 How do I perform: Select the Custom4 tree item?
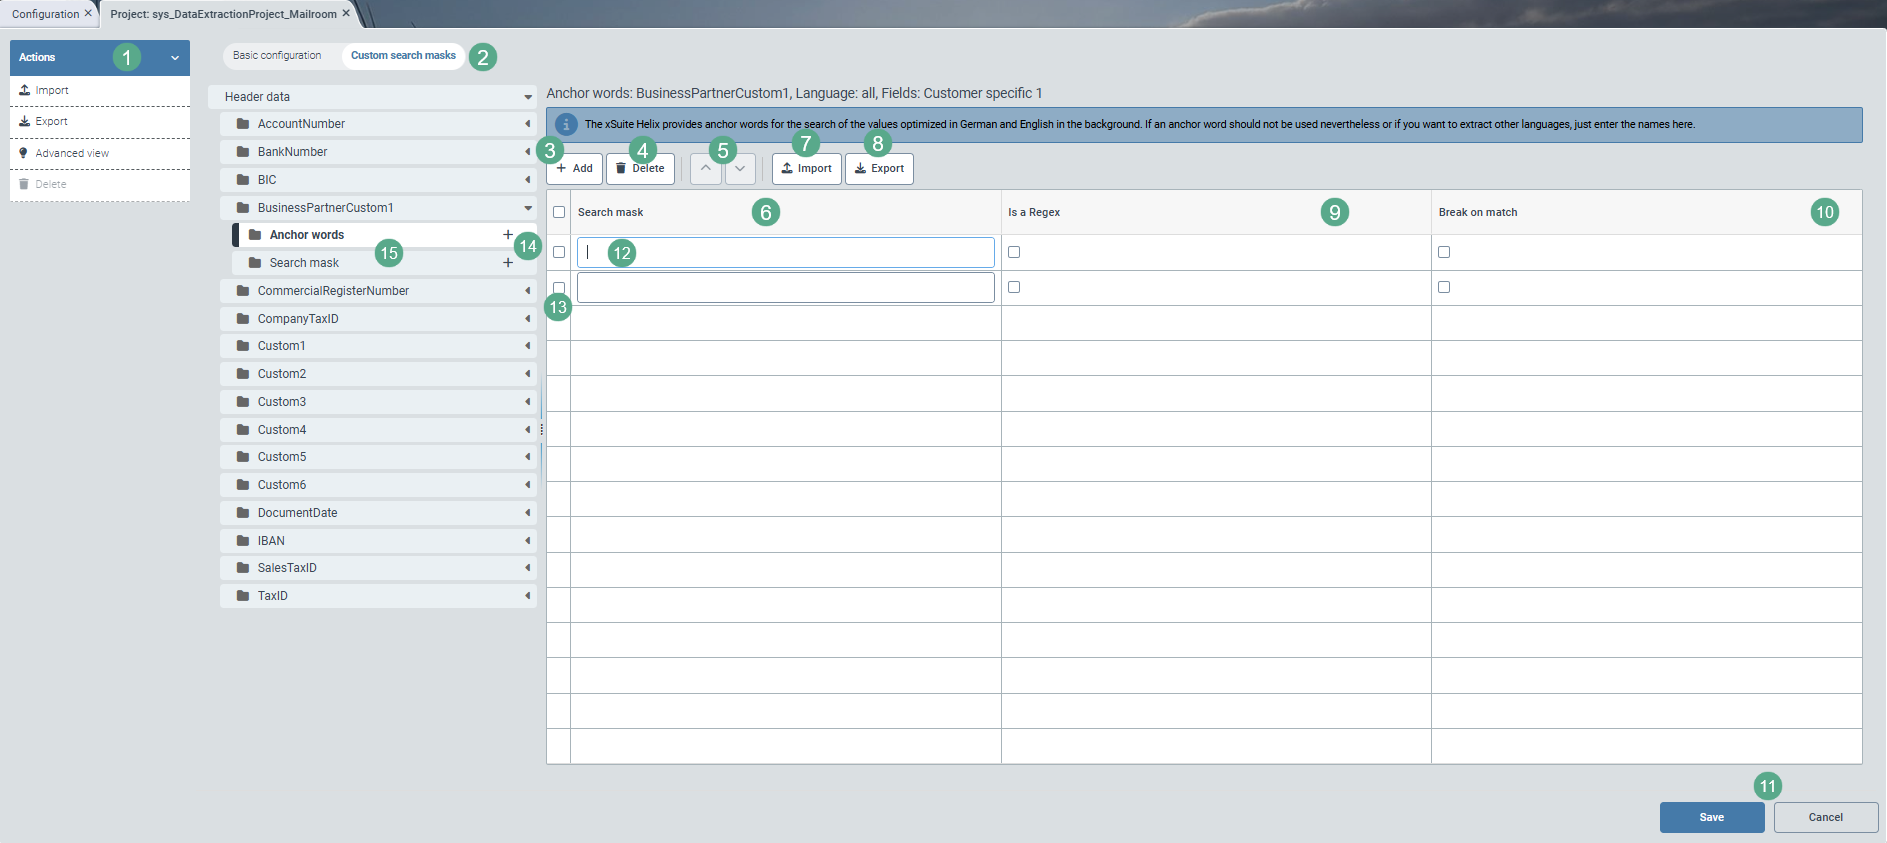tap(378, 430)
